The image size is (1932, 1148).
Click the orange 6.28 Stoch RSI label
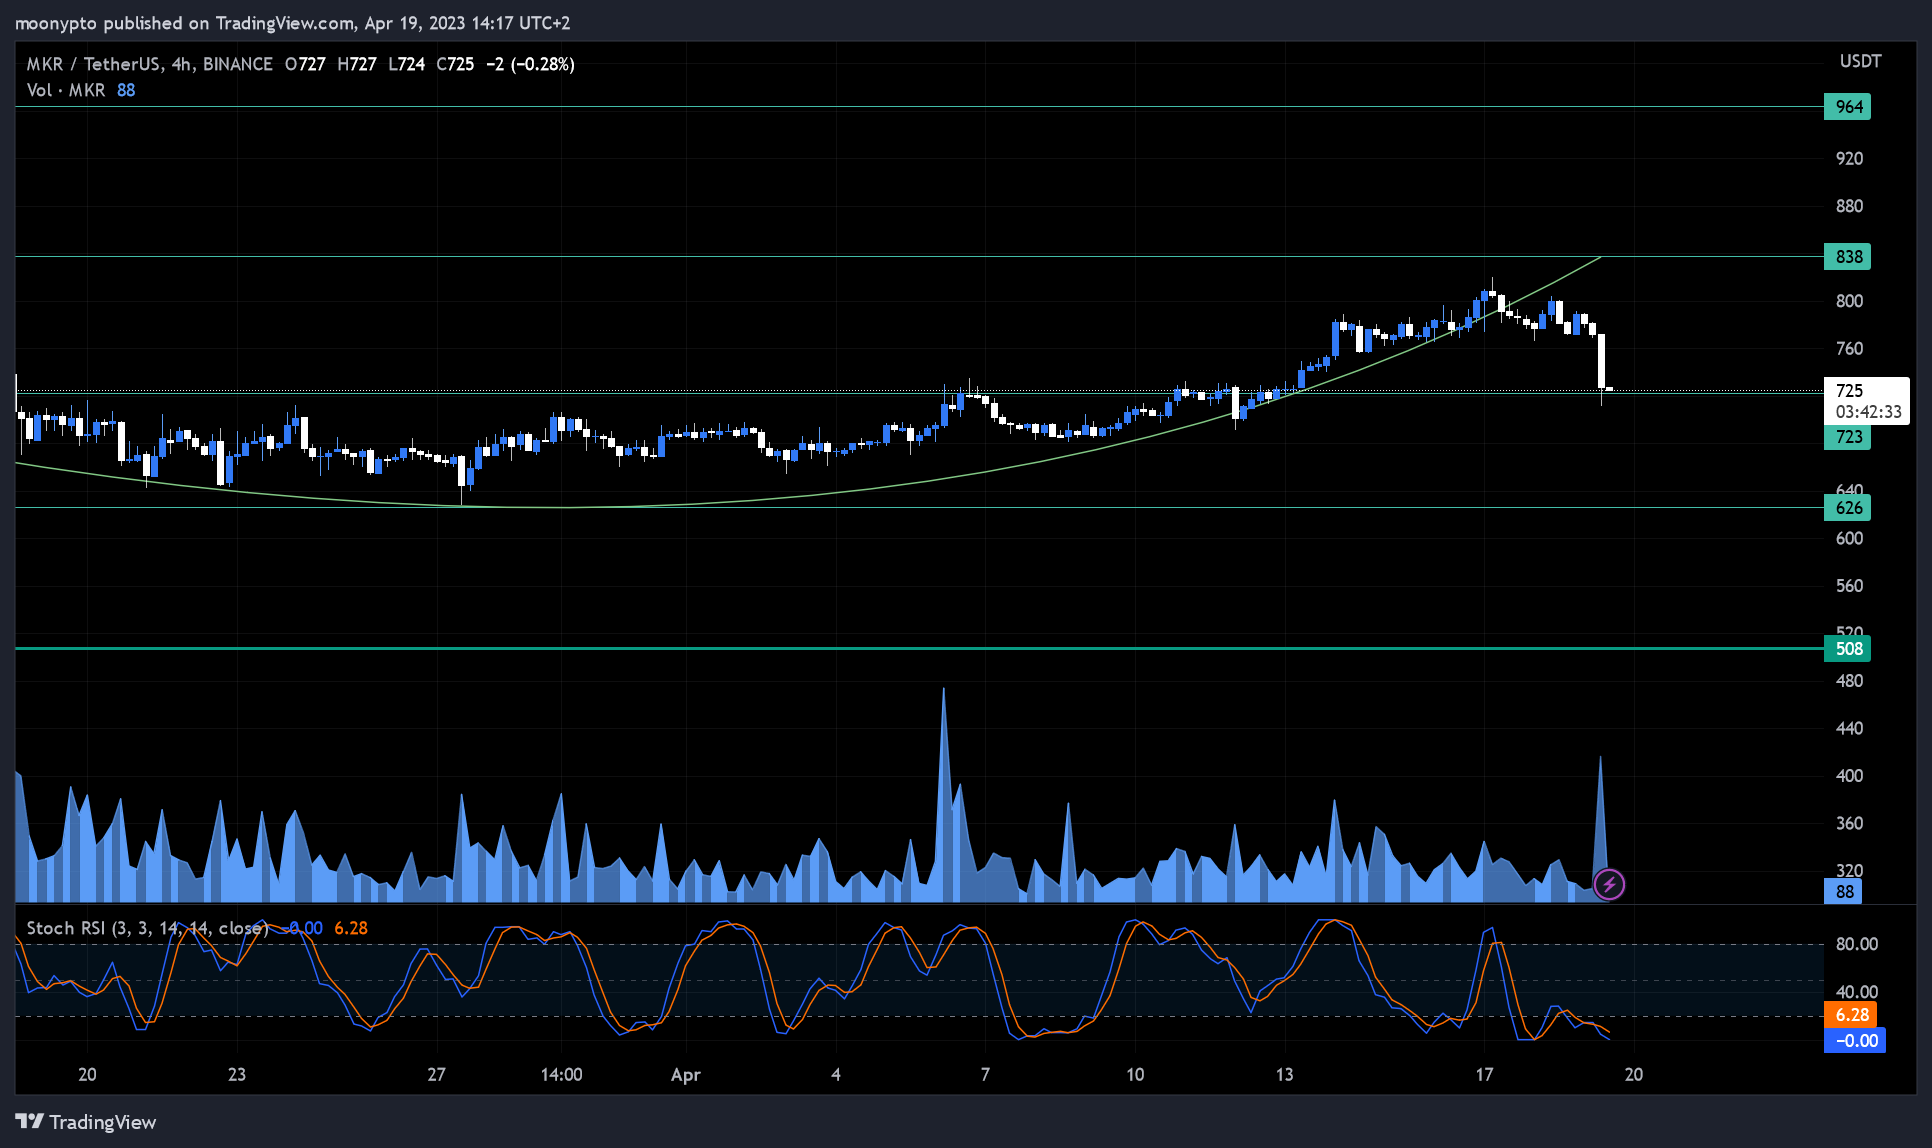(1851, 1015)
